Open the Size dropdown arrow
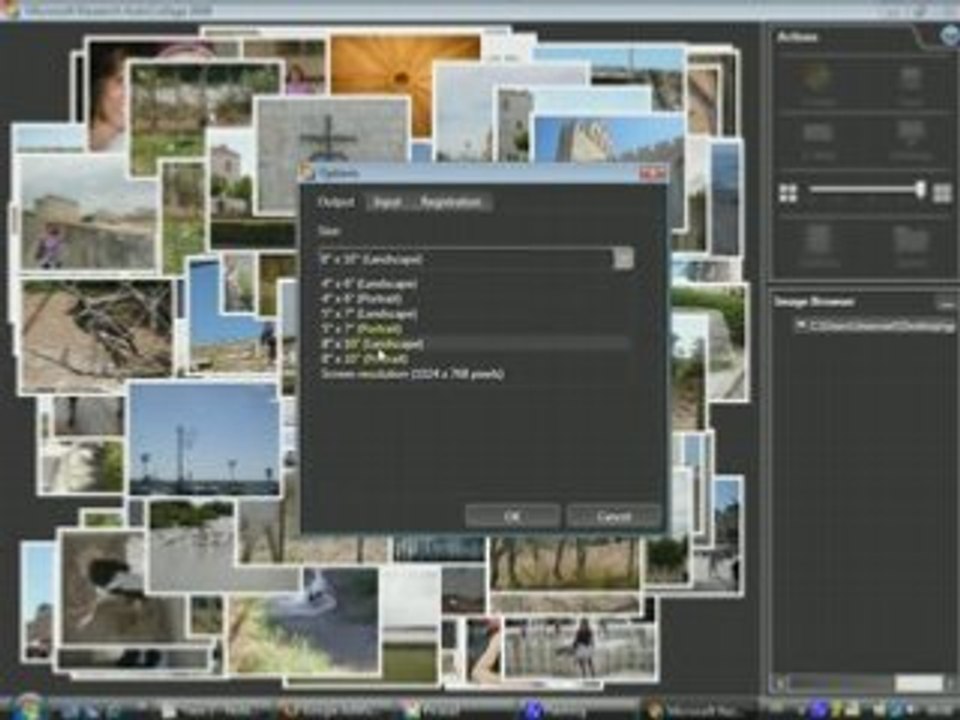Viewport: 960px width, 720px height. coord(623,259)
